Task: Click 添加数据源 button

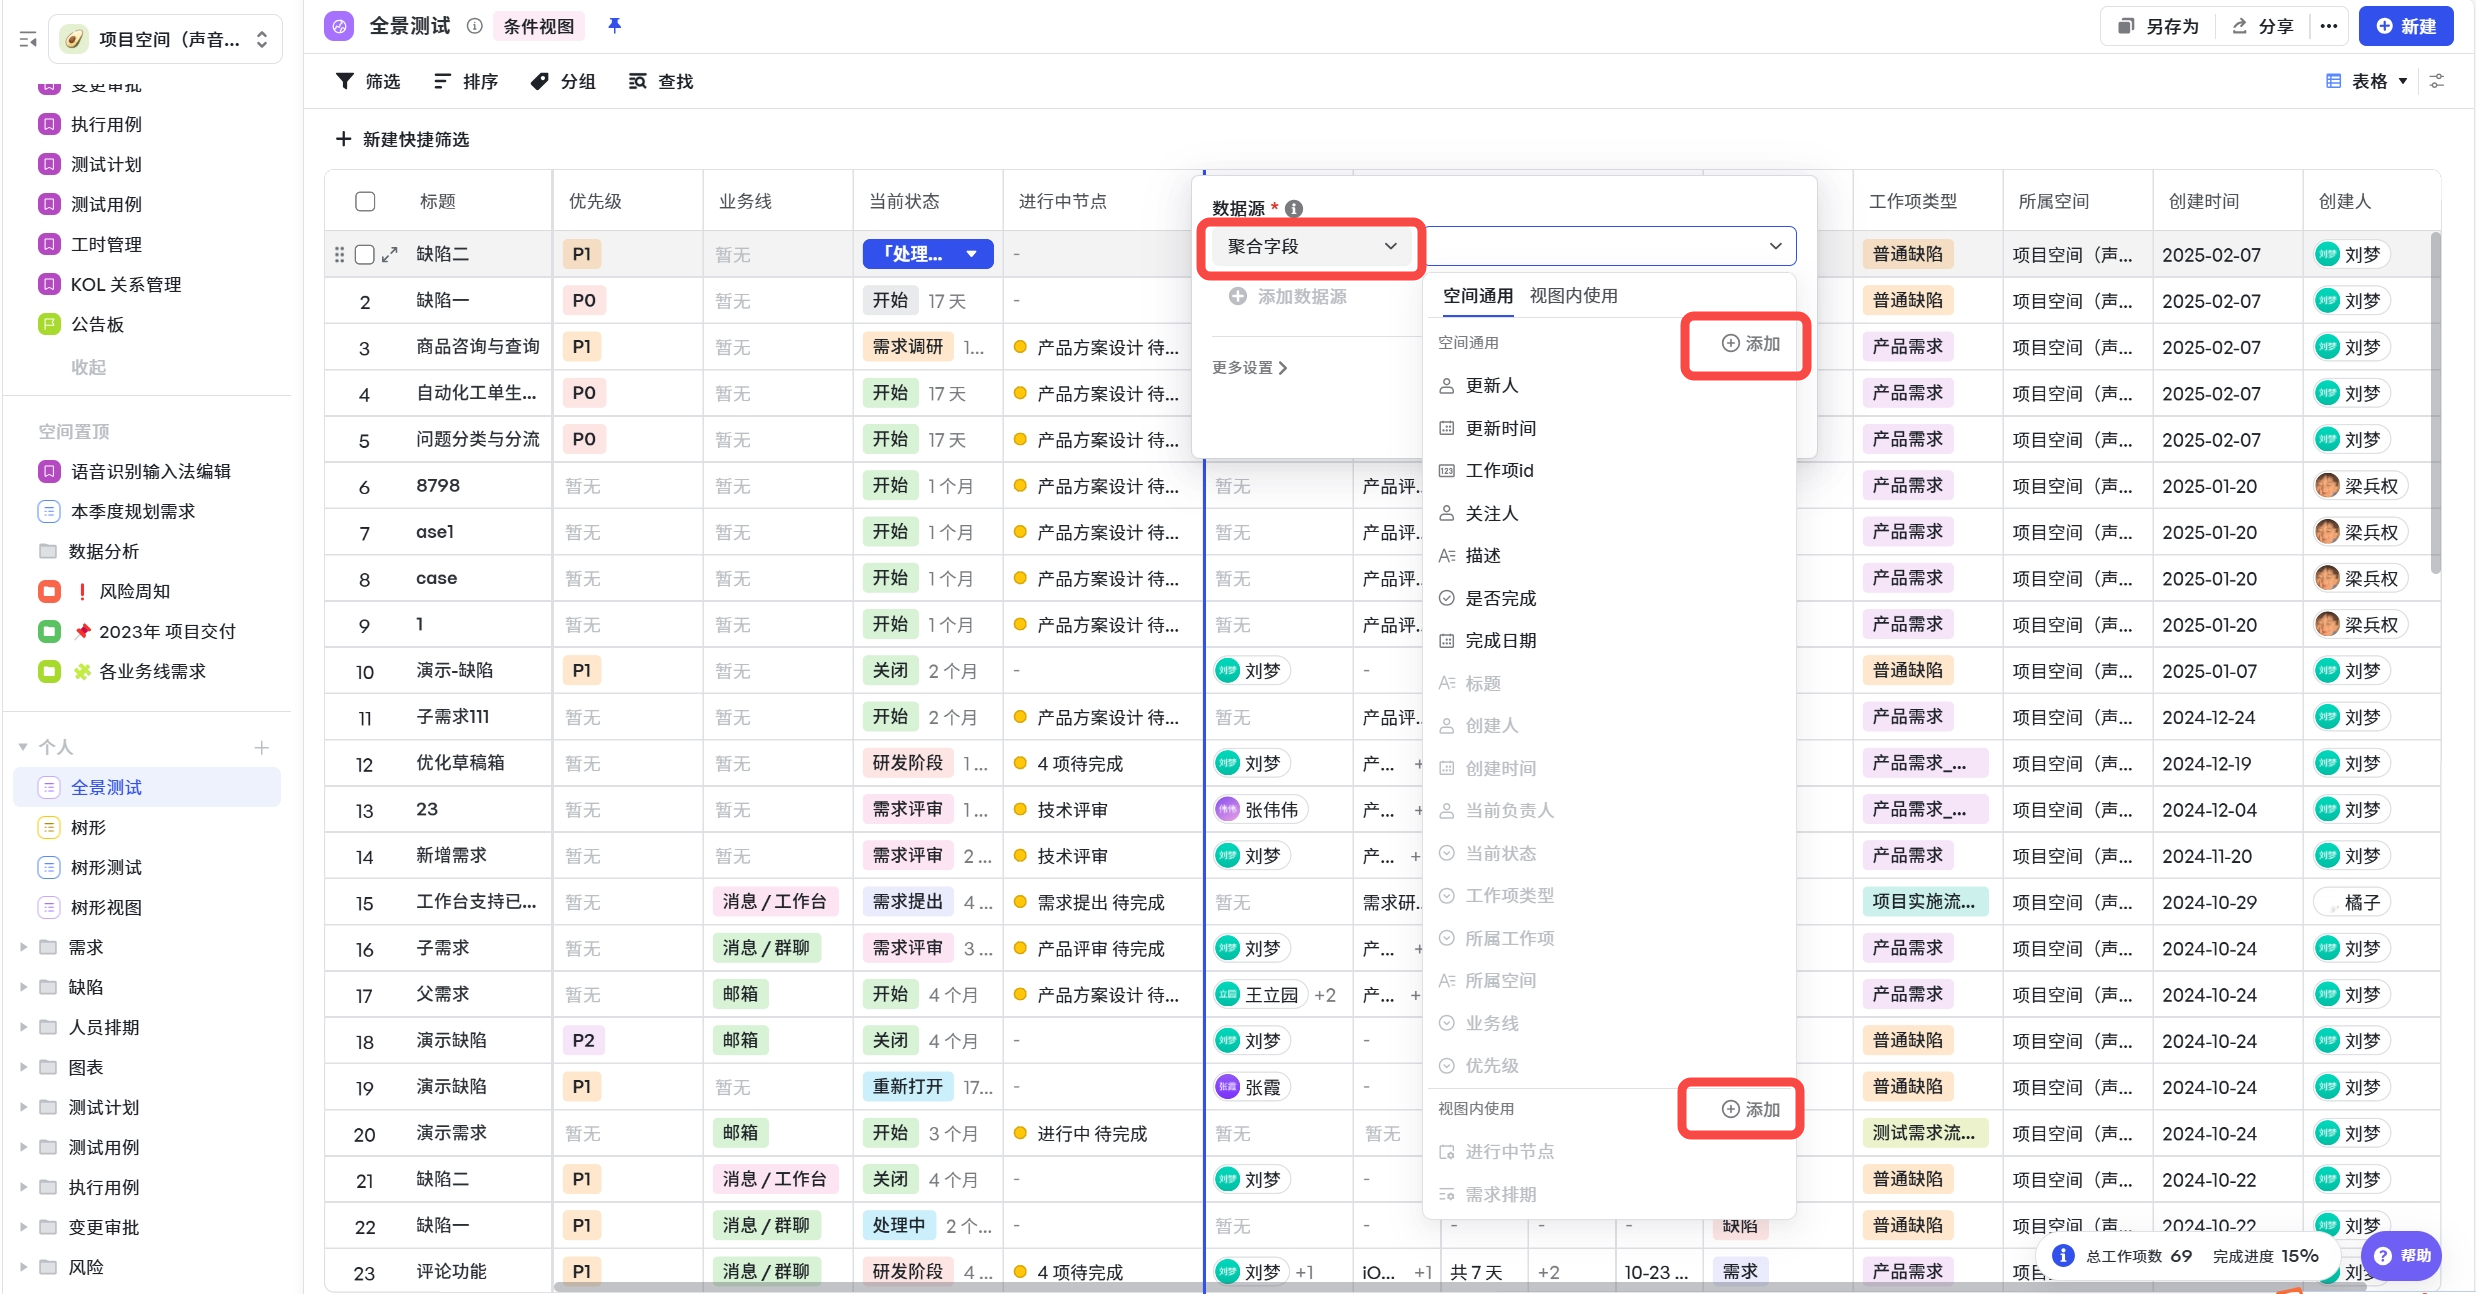Action: [x=1288, y=297]
